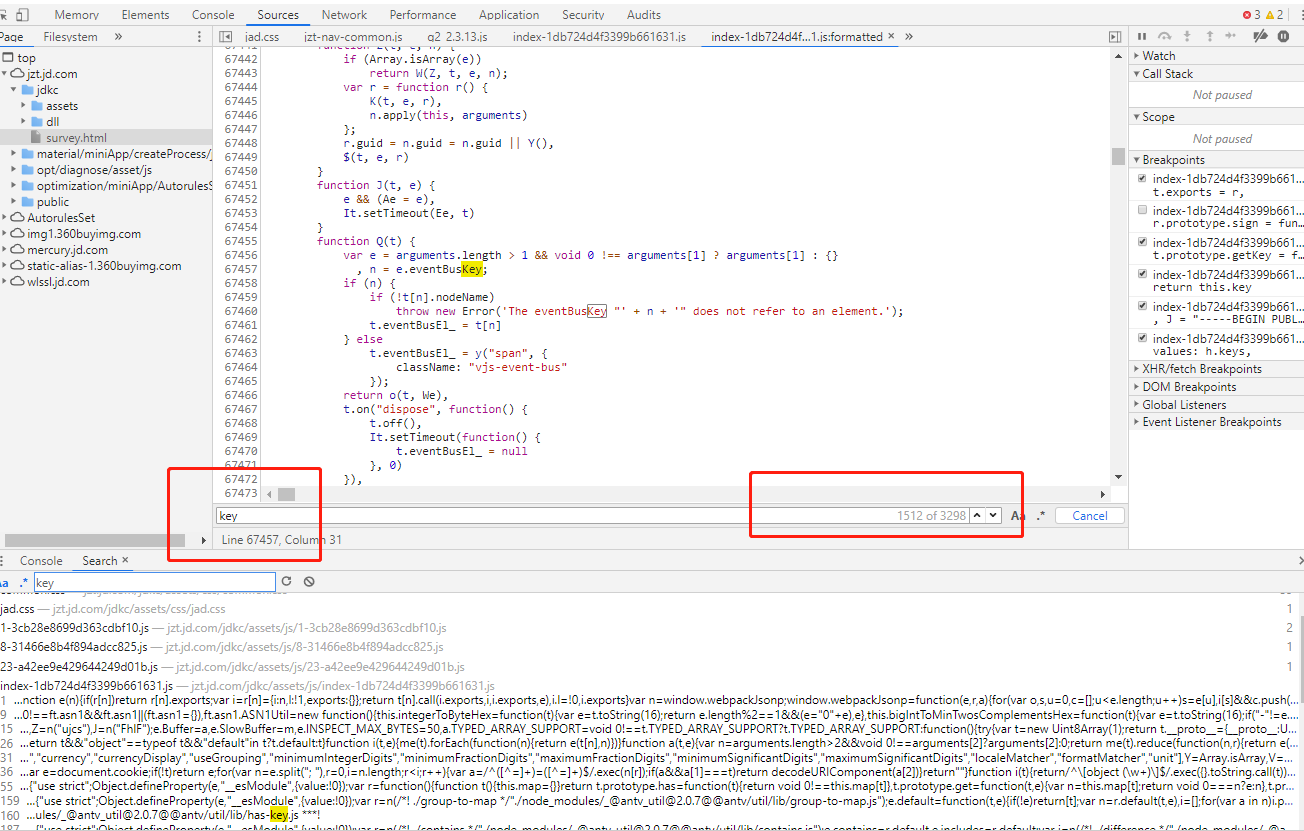
Task: Clear the Search drawer results
Action: coord(309,581)
